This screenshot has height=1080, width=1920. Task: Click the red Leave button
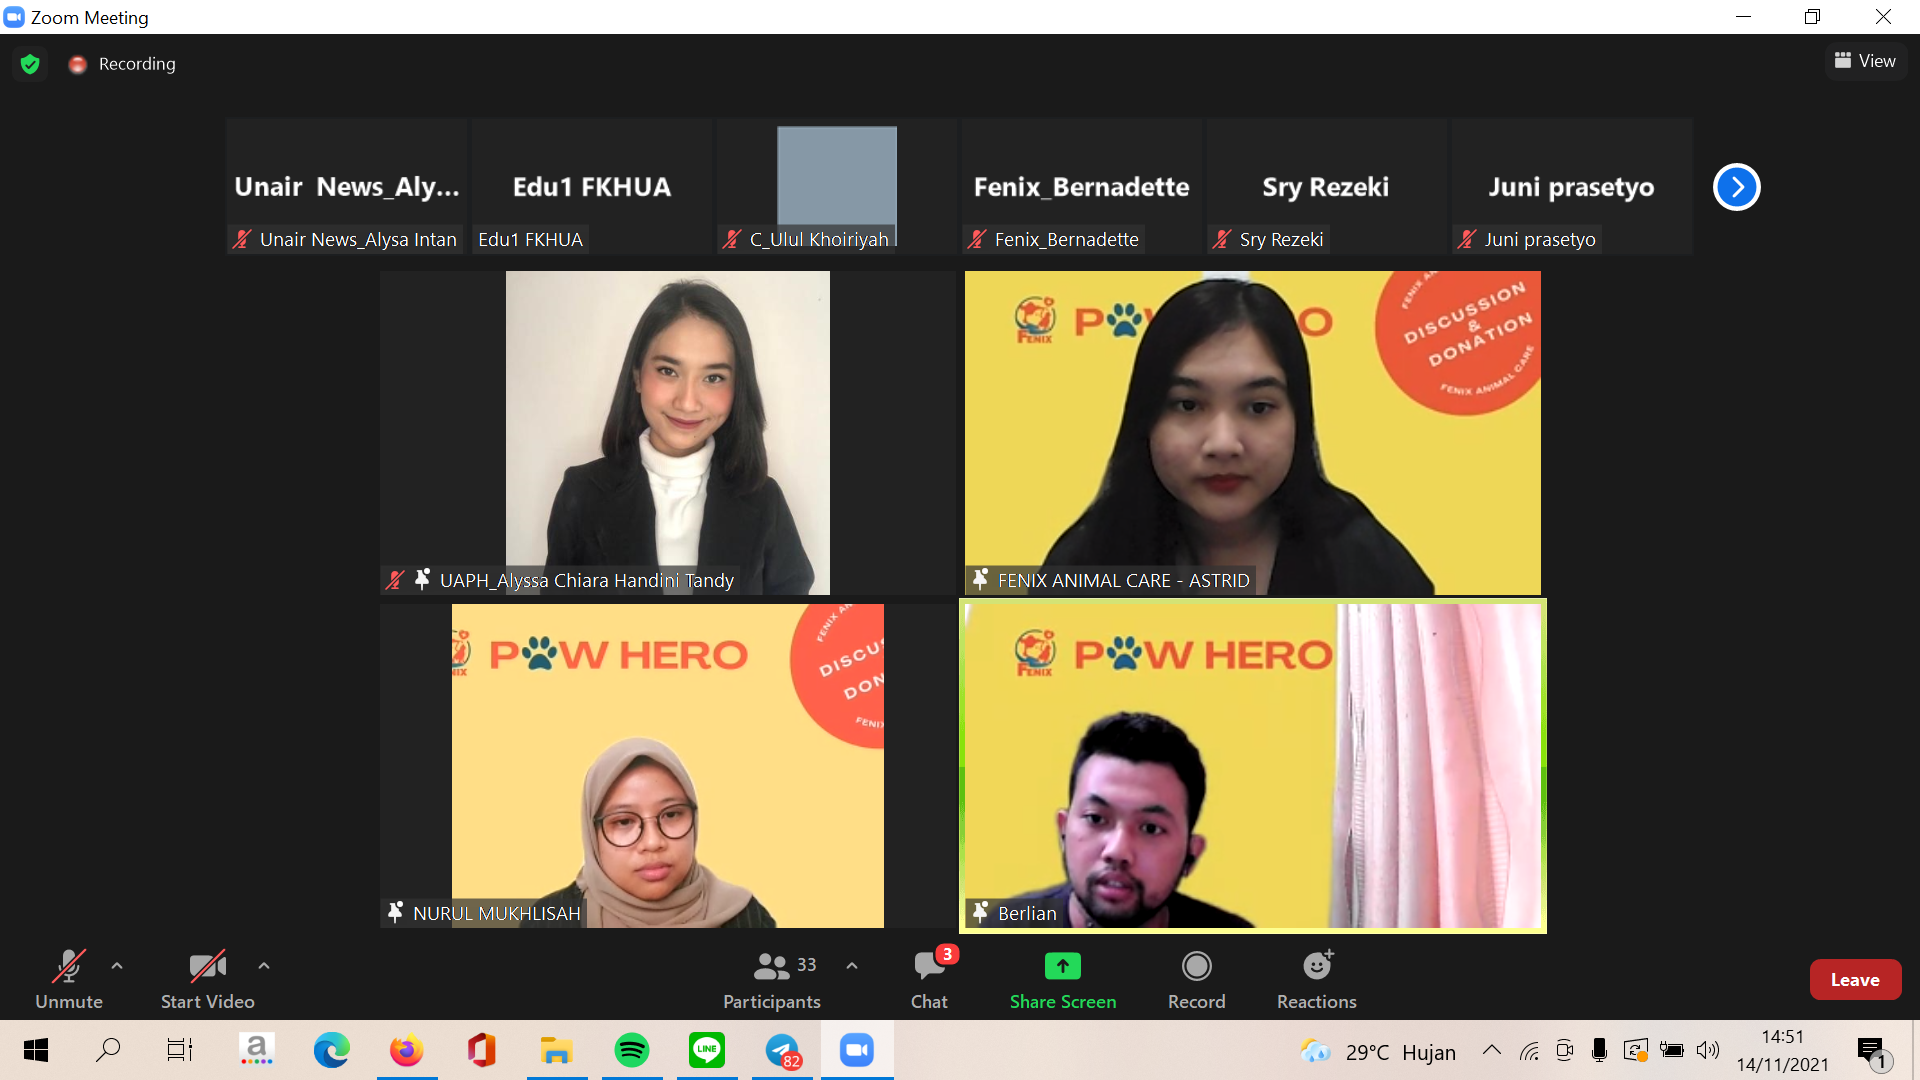1854,980
